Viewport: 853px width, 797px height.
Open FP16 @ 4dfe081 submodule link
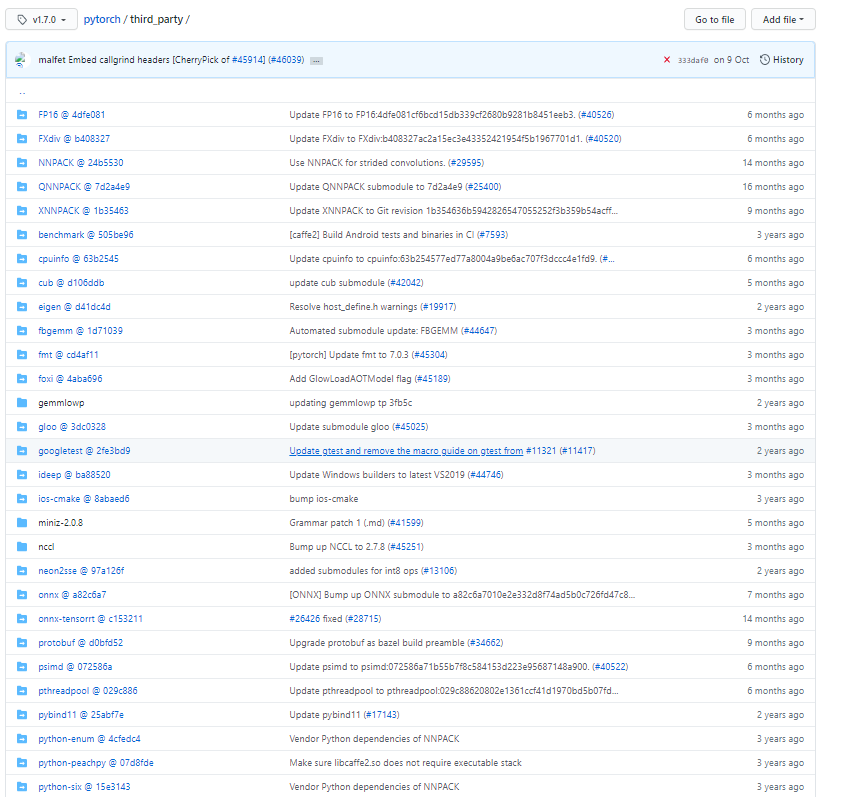click(x=71, y=115)
